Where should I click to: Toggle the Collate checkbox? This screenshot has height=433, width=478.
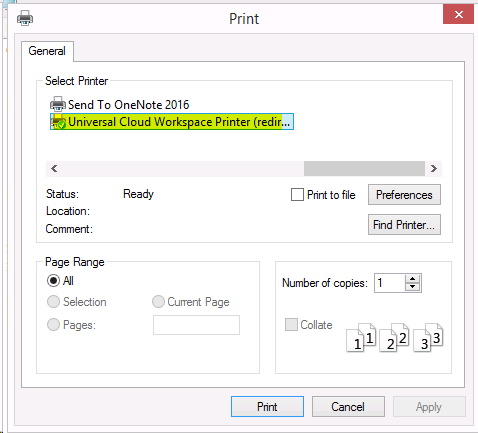coord(291,324)
